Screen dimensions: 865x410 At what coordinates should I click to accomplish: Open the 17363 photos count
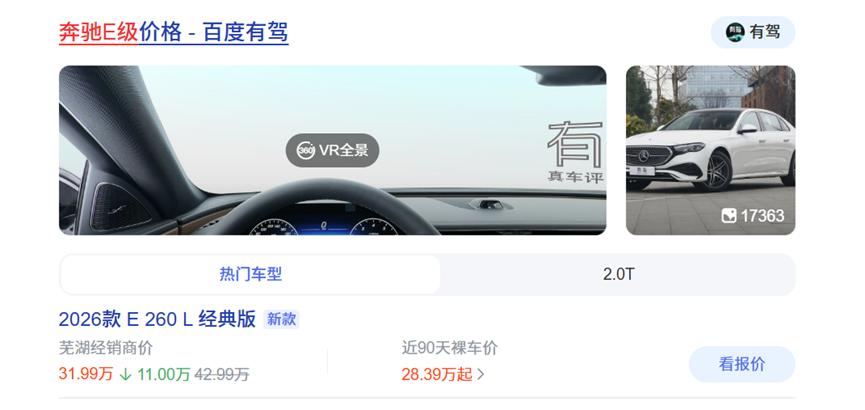point(762,216)
